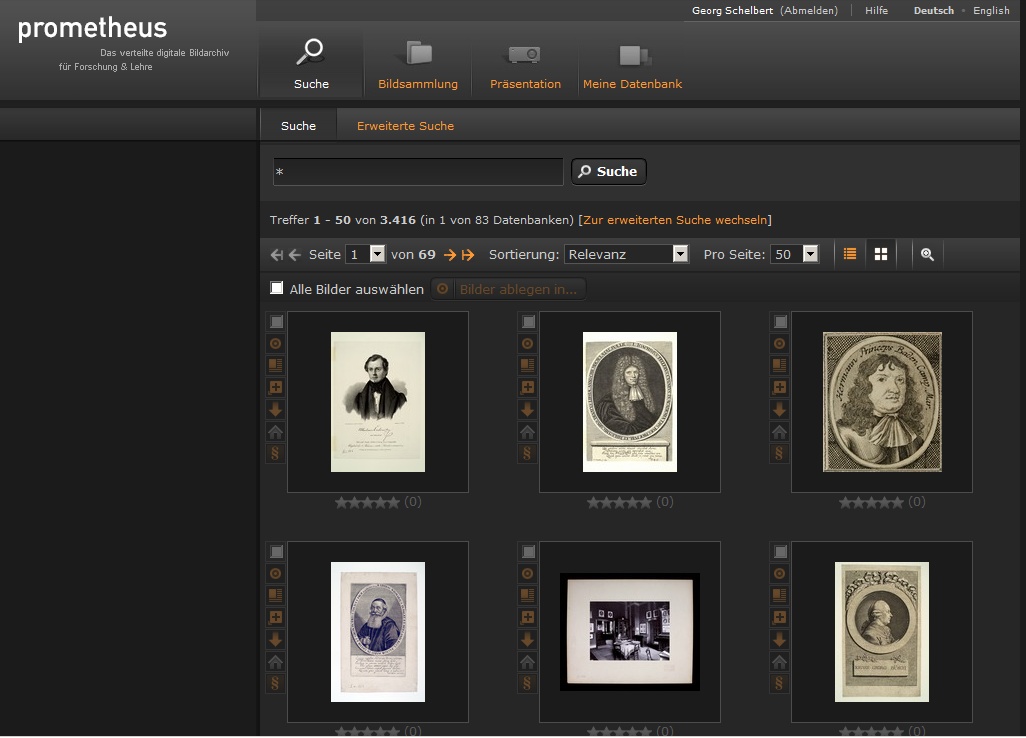
Task: Open the Seite page number dropdown
Action: pyautogui.click(x=365, y=254)
